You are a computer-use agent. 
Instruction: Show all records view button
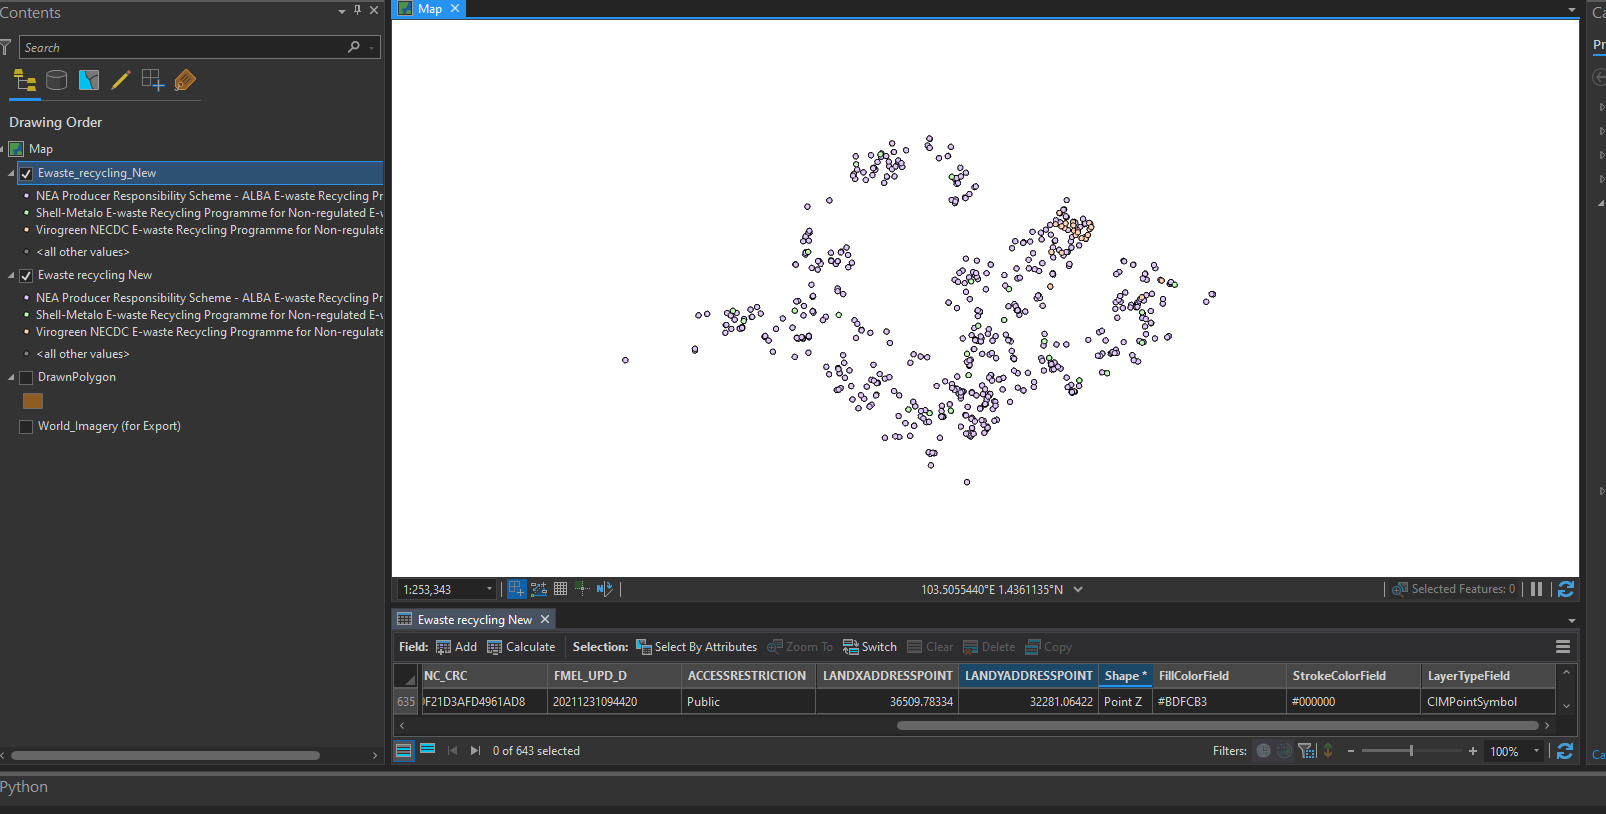pyautogui.click(x=404, y=750)
